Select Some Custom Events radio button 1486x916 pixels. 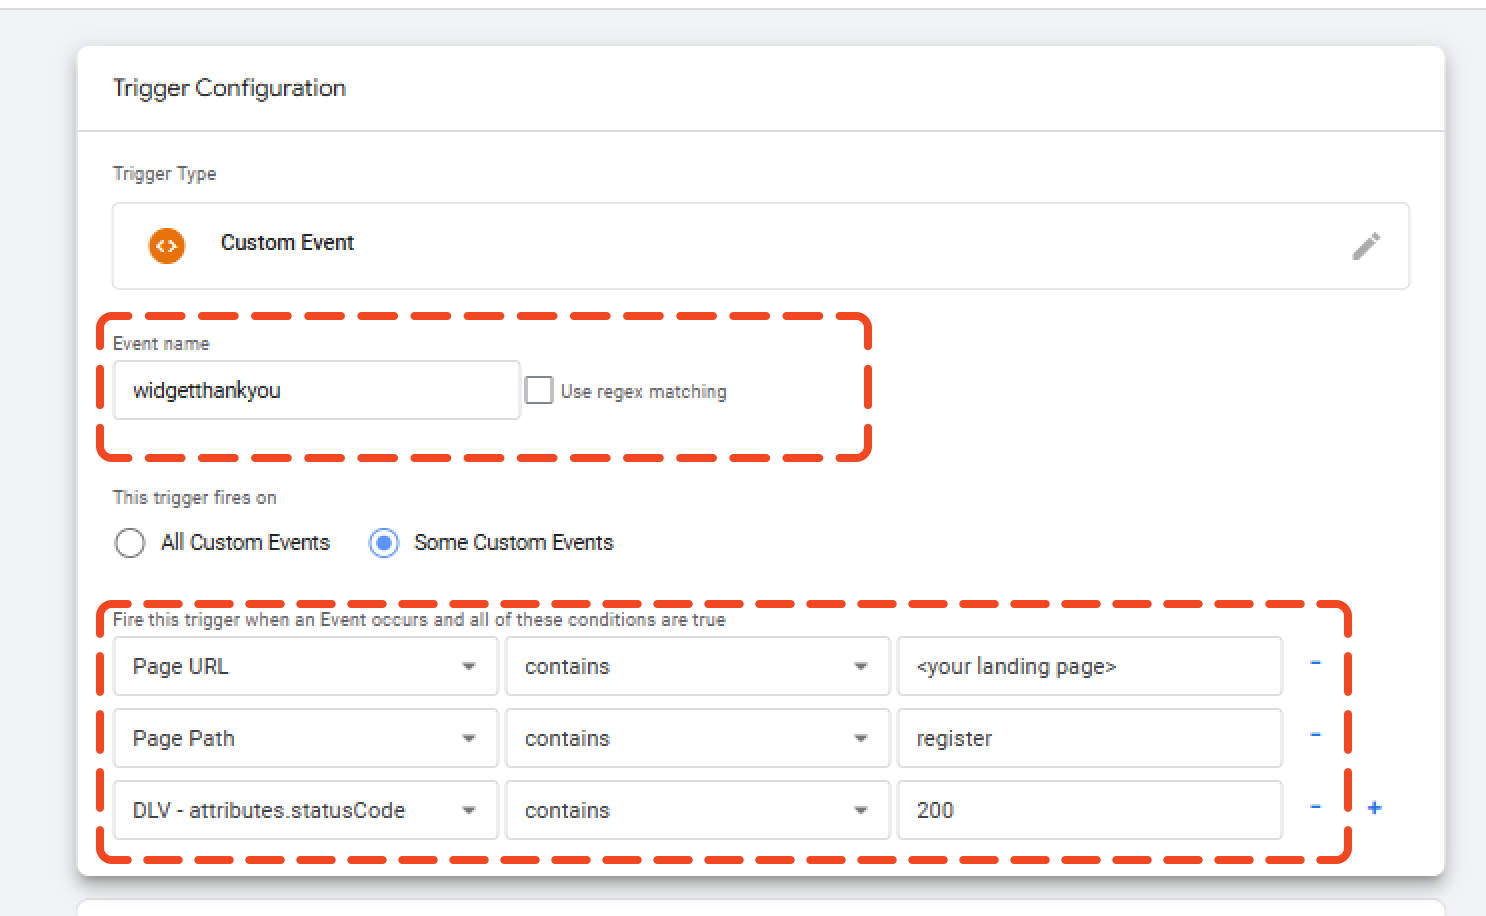coord(384,543)
